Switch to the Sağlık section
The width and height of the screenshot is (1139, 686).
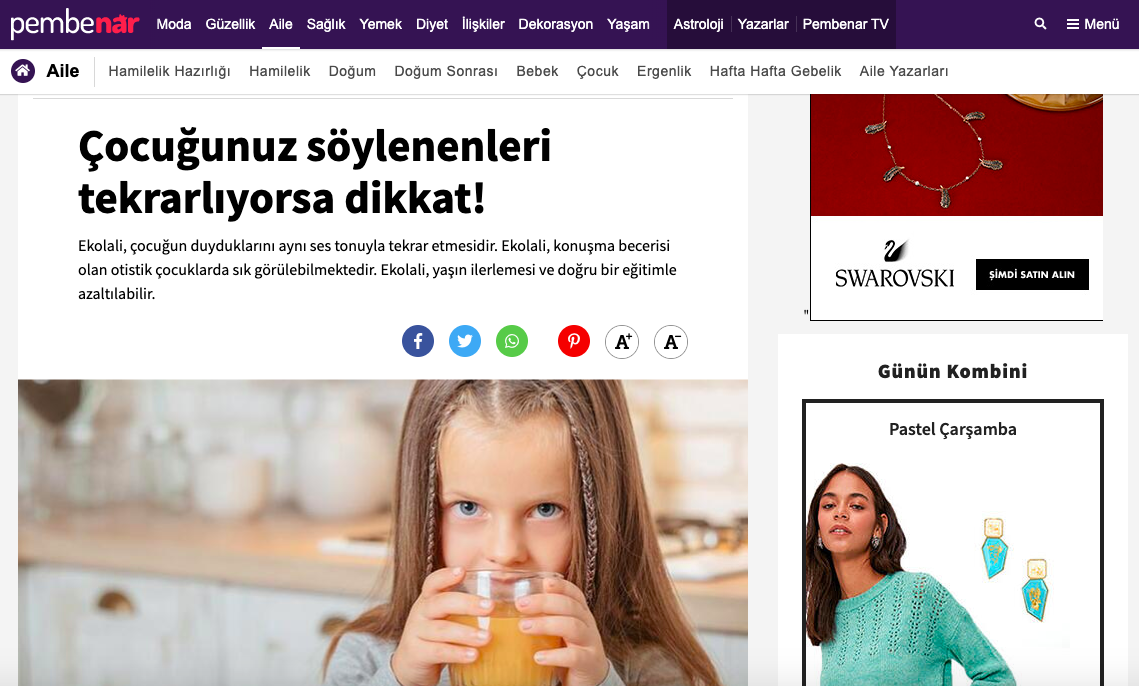(325, 24)
